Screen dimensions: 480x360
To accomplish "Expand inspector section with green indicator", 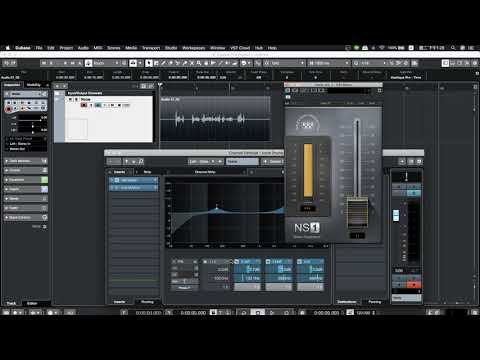I will coord(26,180).
